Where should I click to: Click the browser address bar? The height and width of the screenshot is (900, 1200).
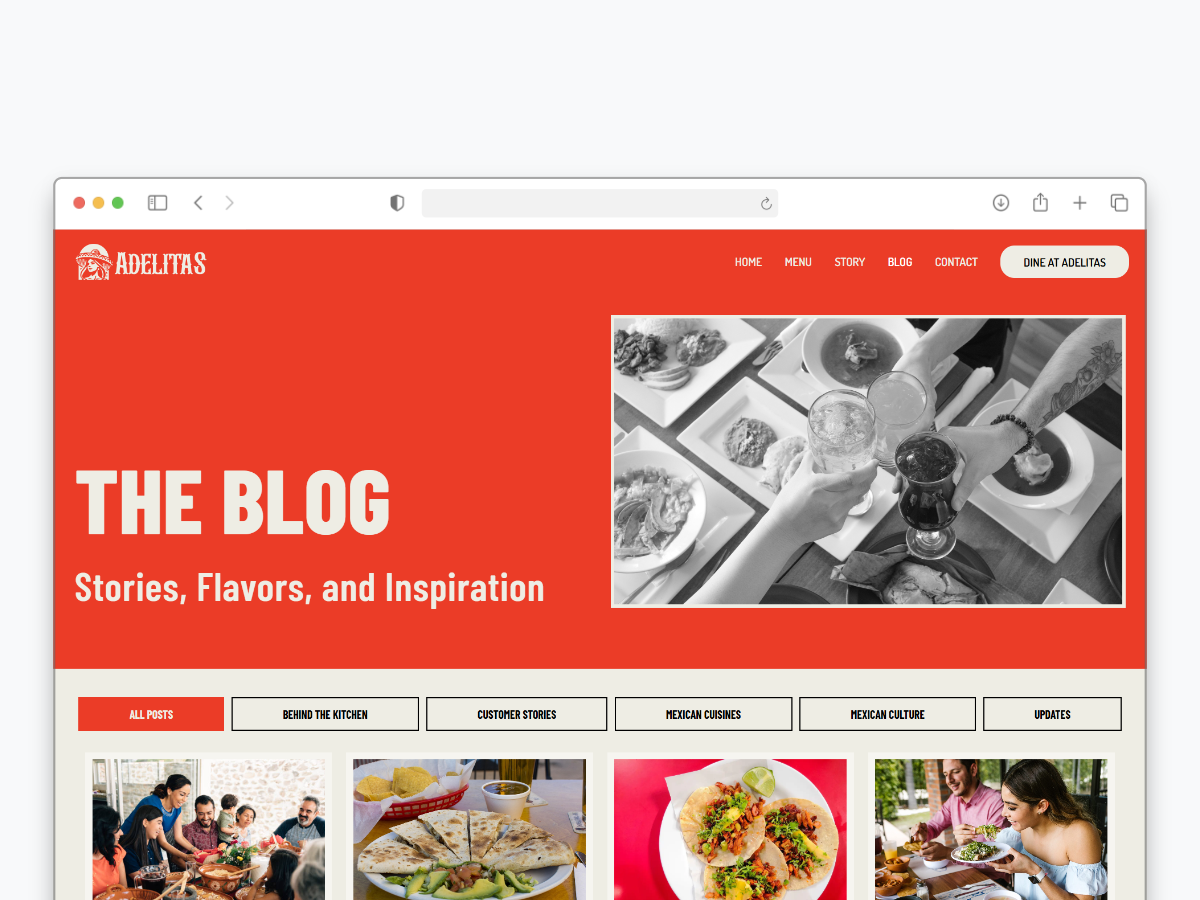click(600, 203)
